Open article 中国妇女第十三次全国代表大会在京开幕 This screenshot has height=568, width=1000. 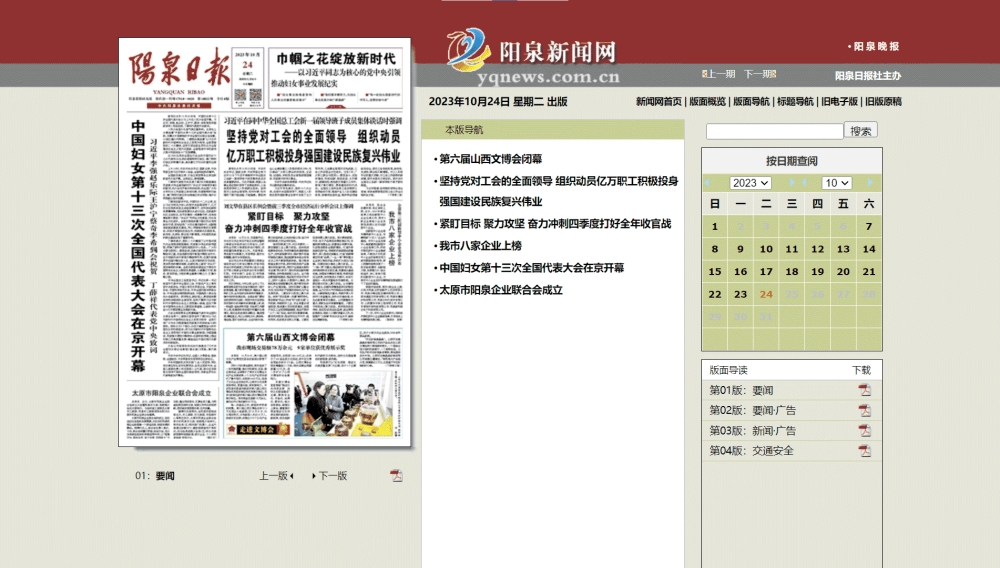coord(531,268)
